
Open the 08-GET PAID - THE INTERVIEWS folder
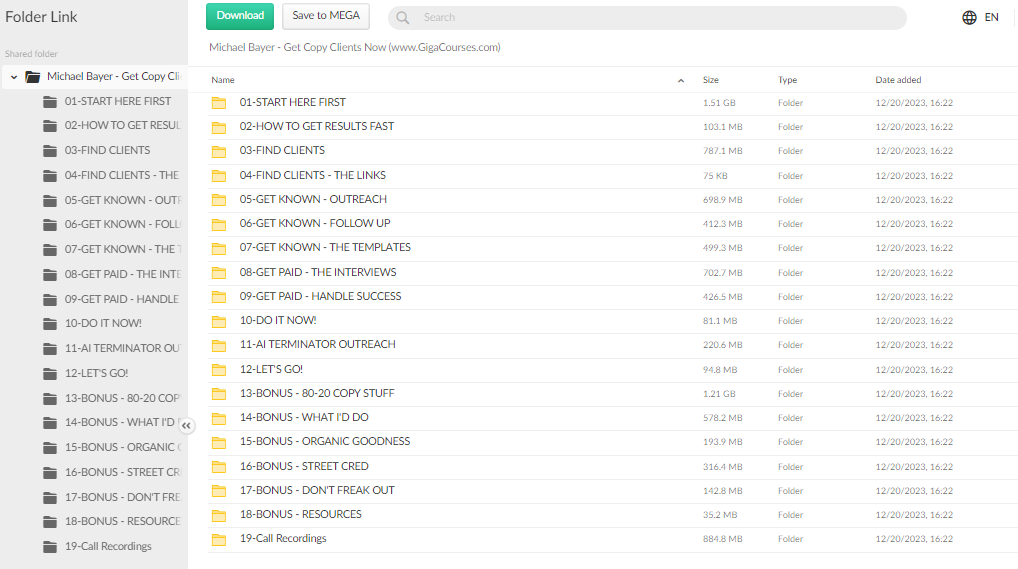pyautogui.click(x=317, y=272)
